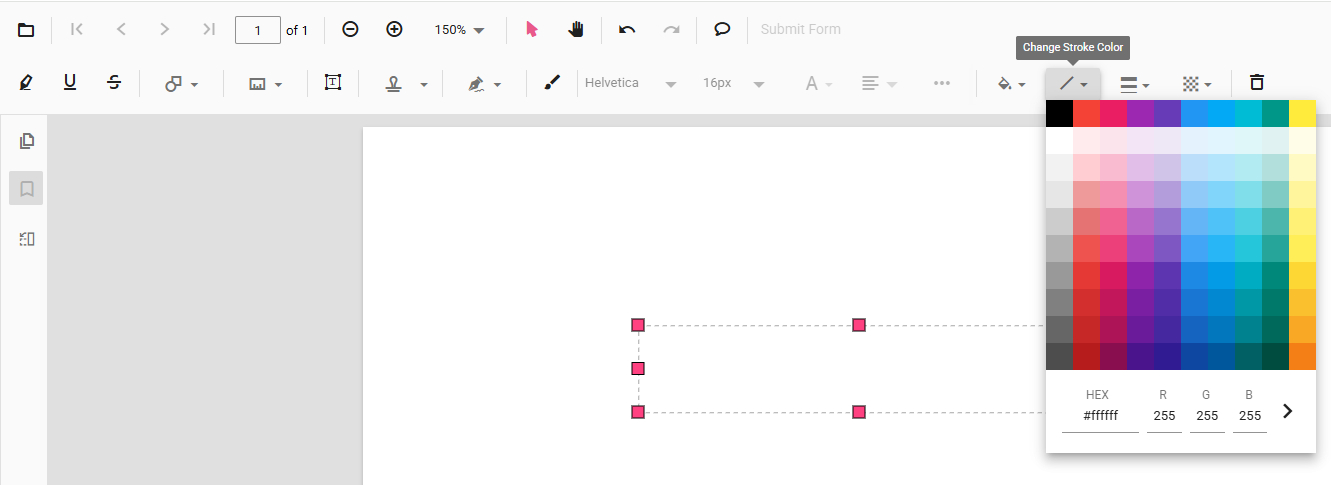
Task: Toggle the stroke color dropdown button
Action: click(x=1074, y=84)
